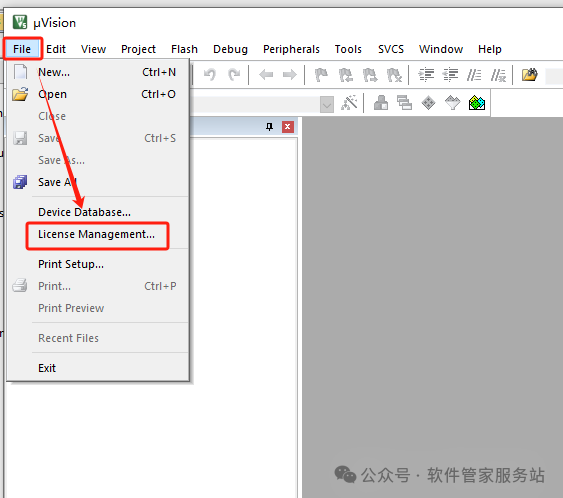The image size is (563, 498).
Task: Open the SVCS menu
Action: point(391,49)
